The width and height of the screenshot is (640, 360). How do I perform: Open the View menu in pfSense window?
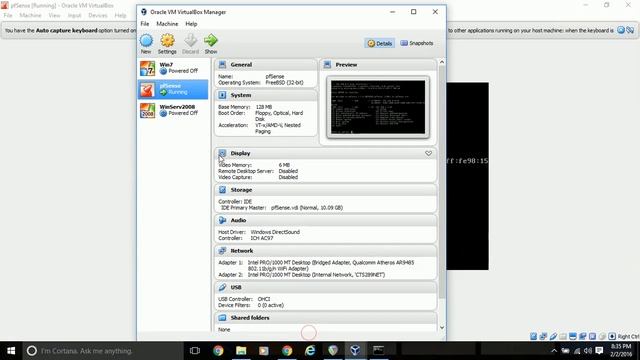[x=54, y=15]
